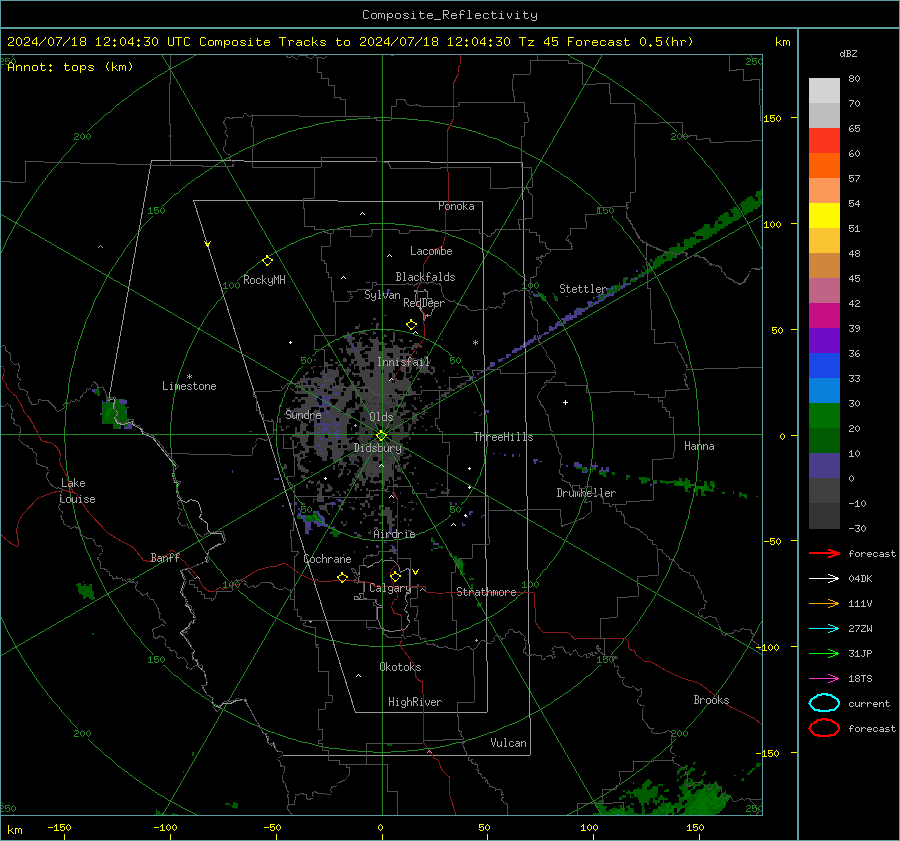Click the yellow diamond marker near RockyMH
Image resolution: width=900 pixels, height=841 pixels.
267,261
